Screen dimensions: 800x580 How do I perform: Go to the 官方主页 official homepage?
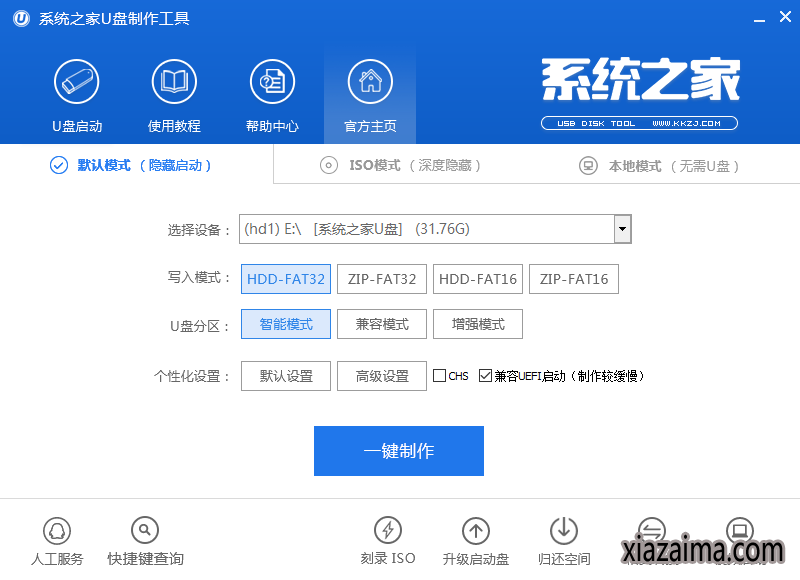click(x=370, y=96)
